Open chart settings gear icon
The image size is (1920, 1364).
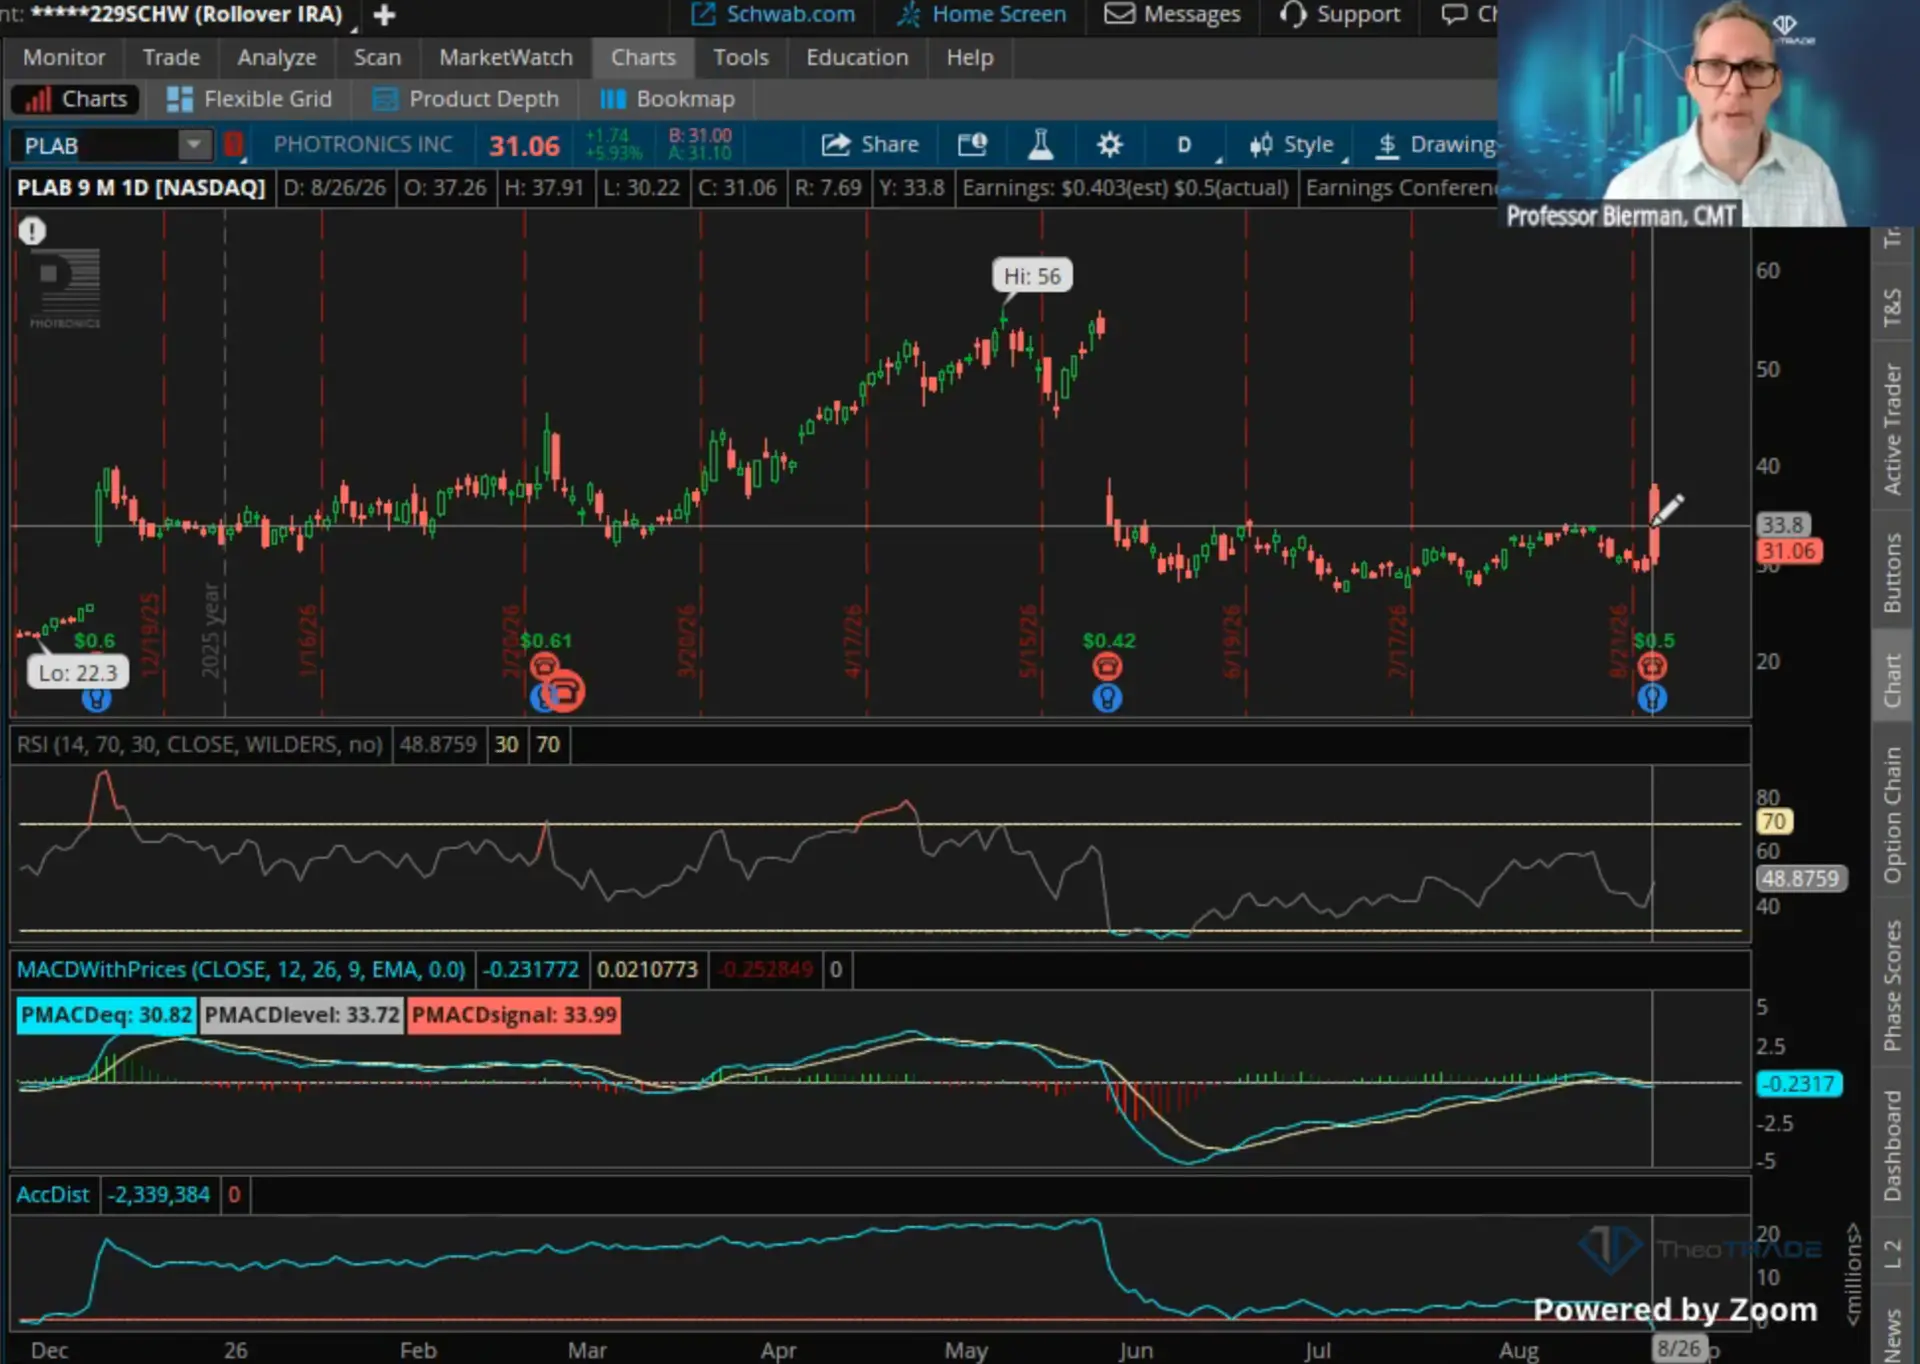[1109, 145]
